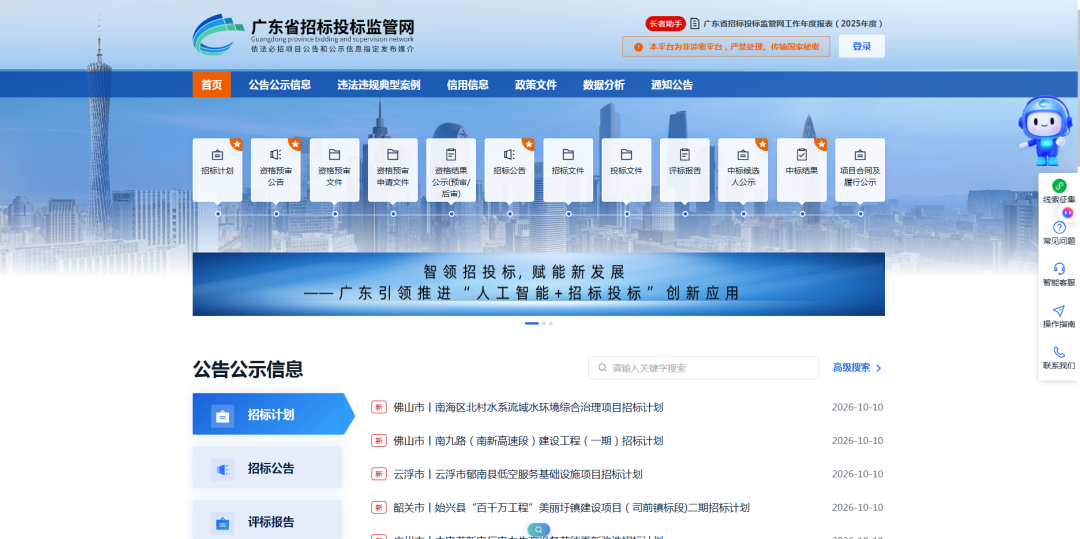The height and width of the screenshot is (539, 1080).
Task: Open the 资格预审文件 card
Action: click(x=334, y=170)
